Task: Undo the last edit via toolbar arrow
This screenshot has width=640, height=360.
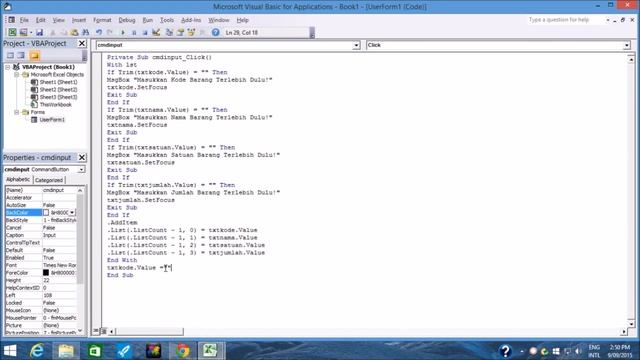Action: pyautogui.click(x=99, y=32)
